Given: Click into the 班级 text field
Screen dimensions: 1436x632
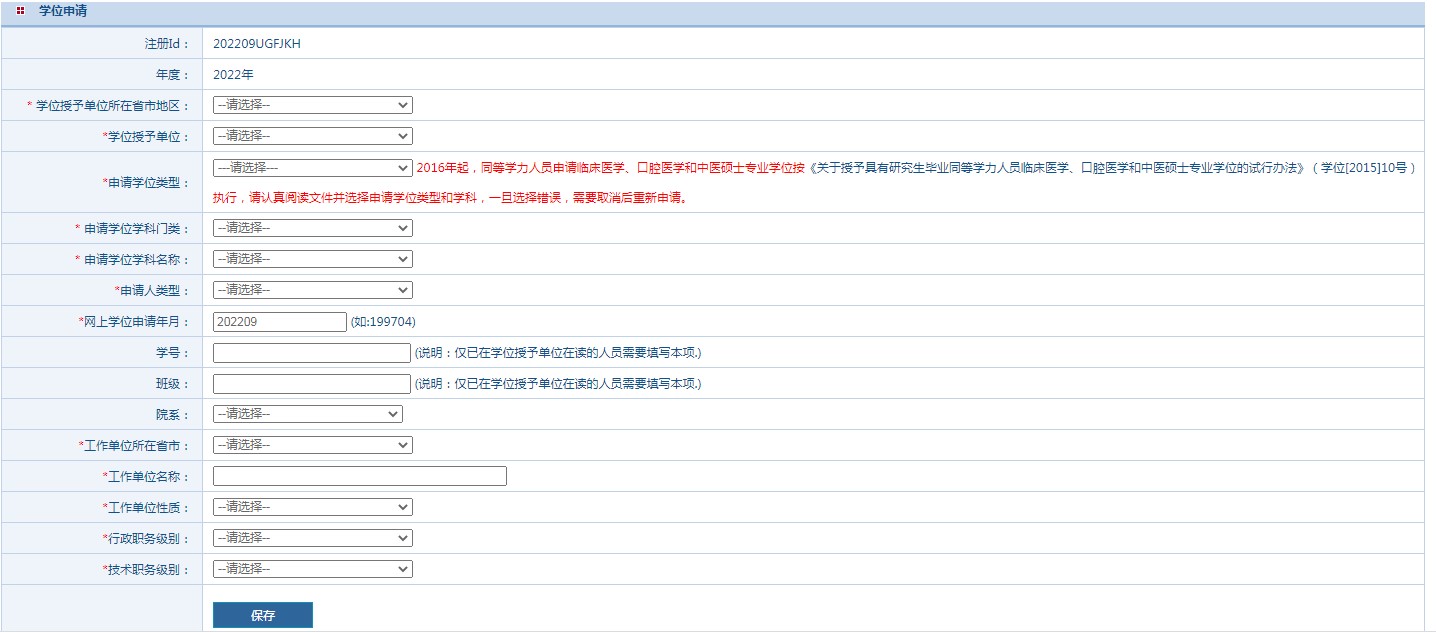Looking at the screenshot, I should click(x=311, y=384).
